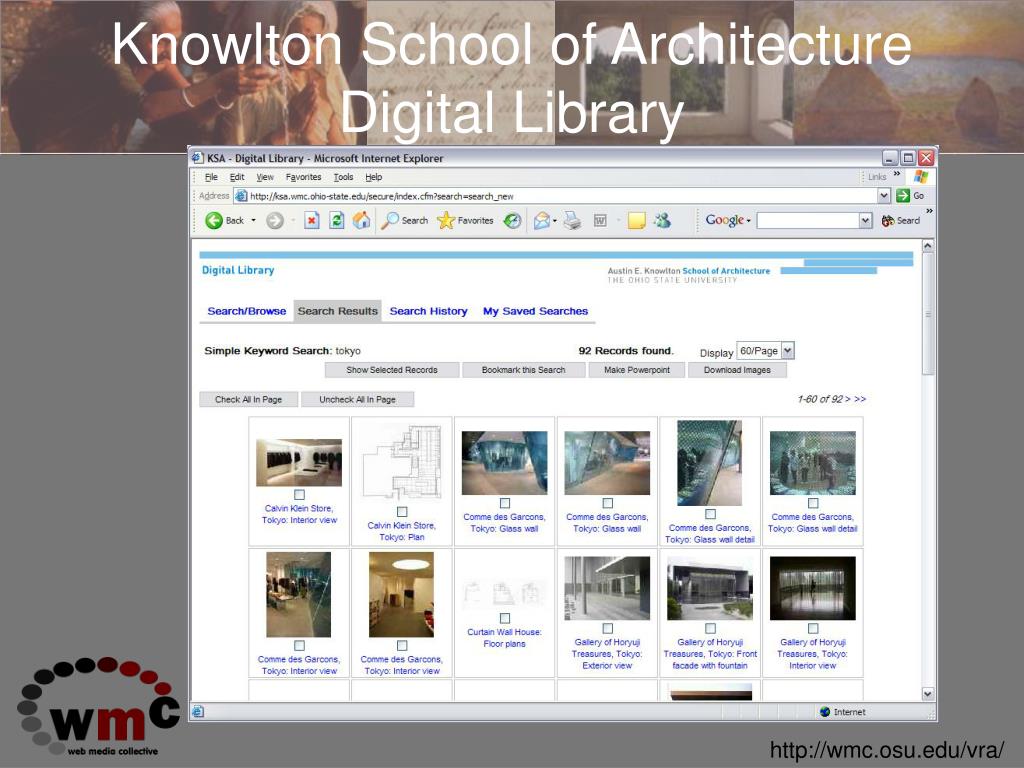Check the top-row rightmost Glass wall detail box

813,503
